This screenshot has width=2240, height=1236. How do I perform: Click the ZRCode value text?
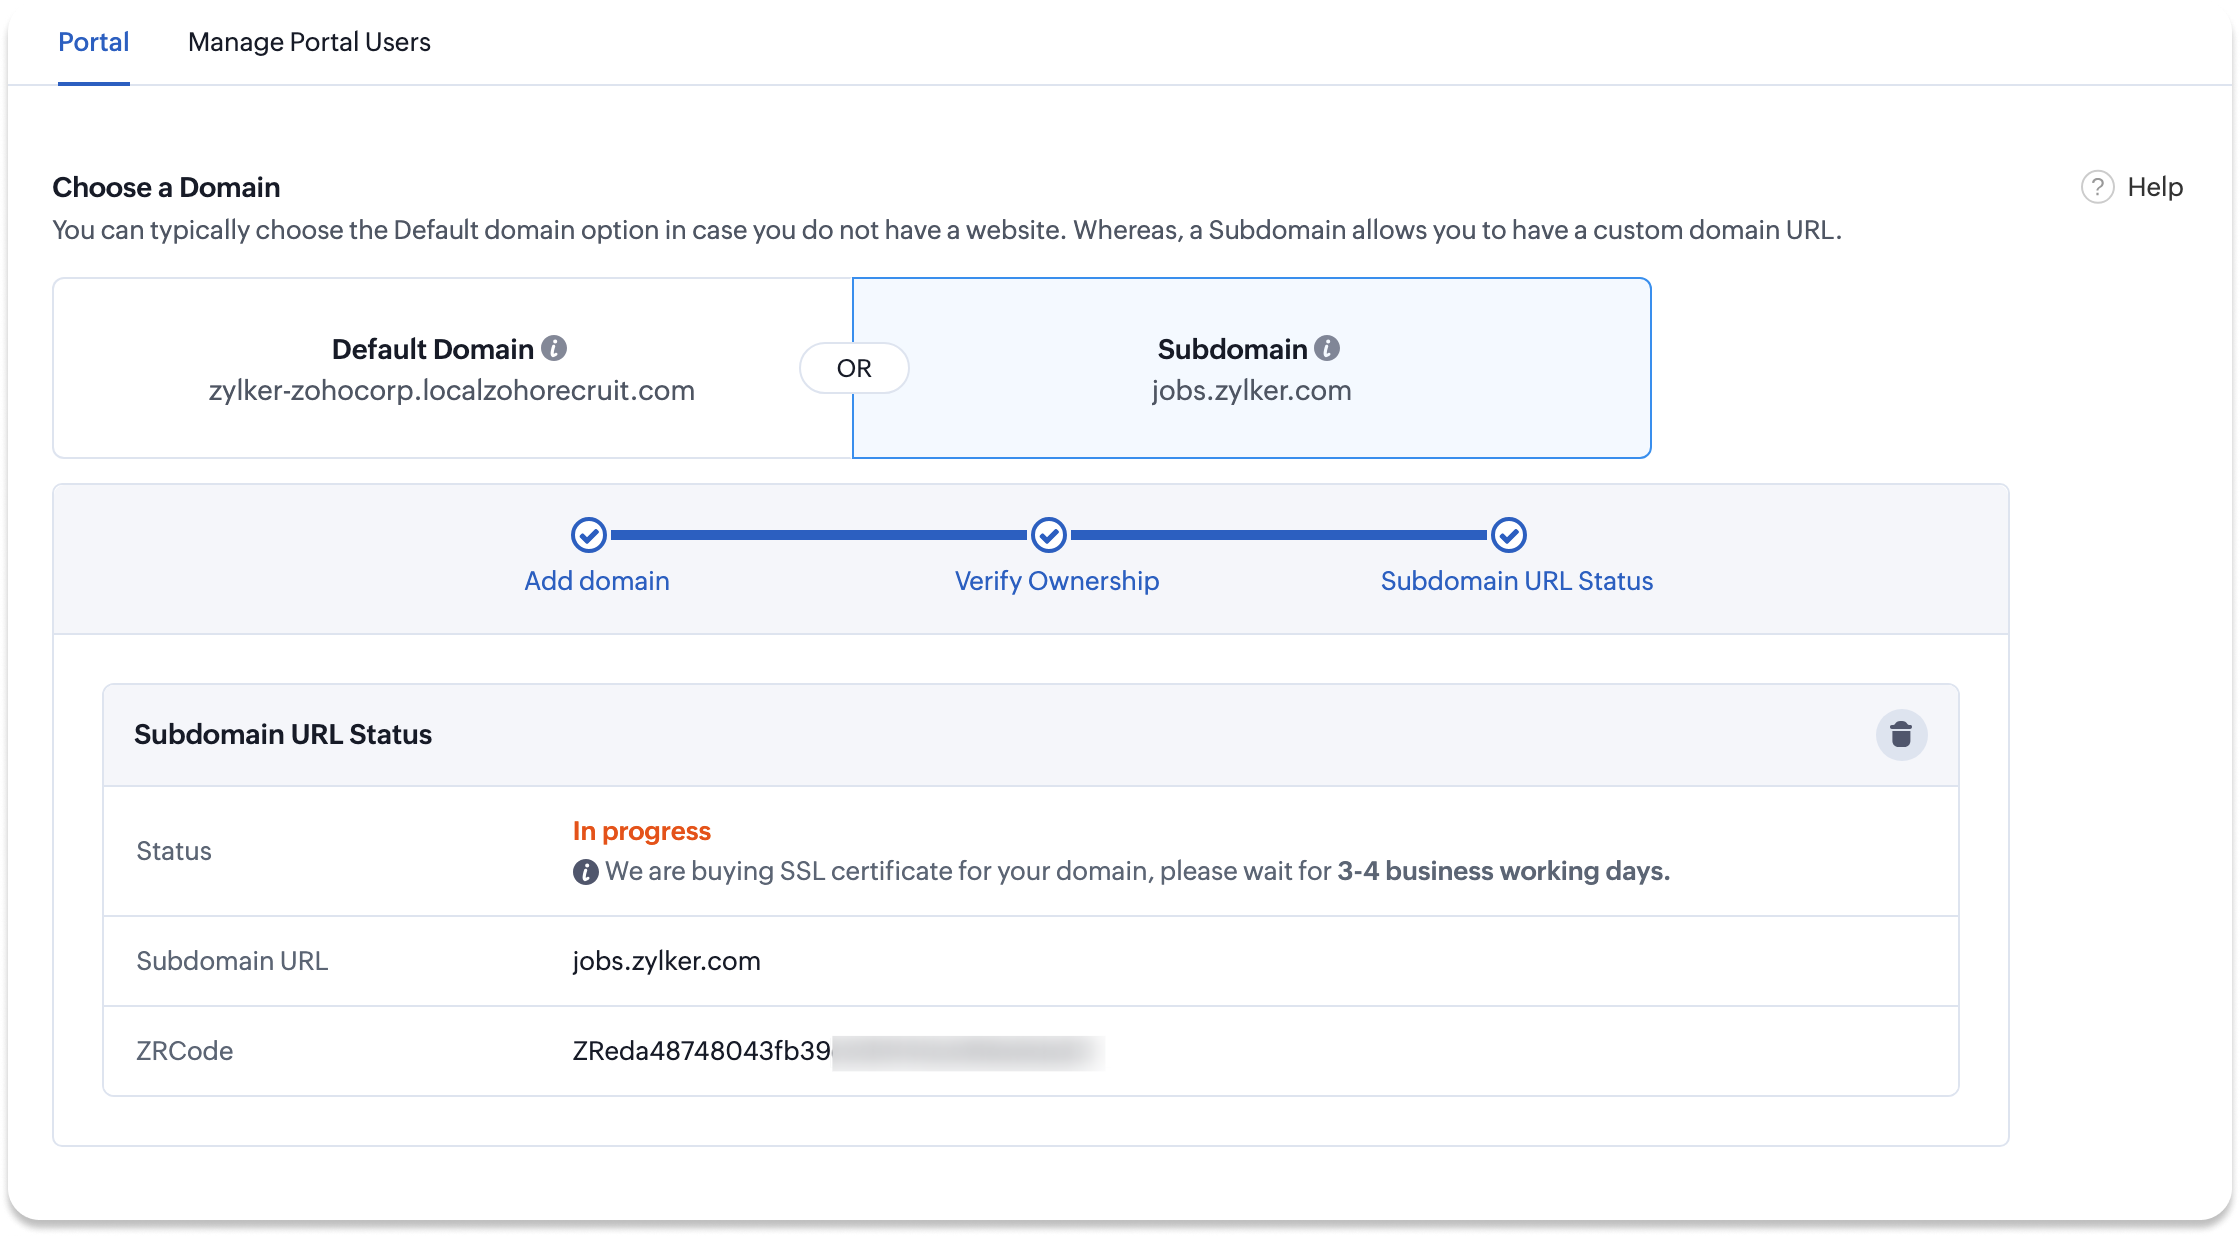click(701, 1051)
